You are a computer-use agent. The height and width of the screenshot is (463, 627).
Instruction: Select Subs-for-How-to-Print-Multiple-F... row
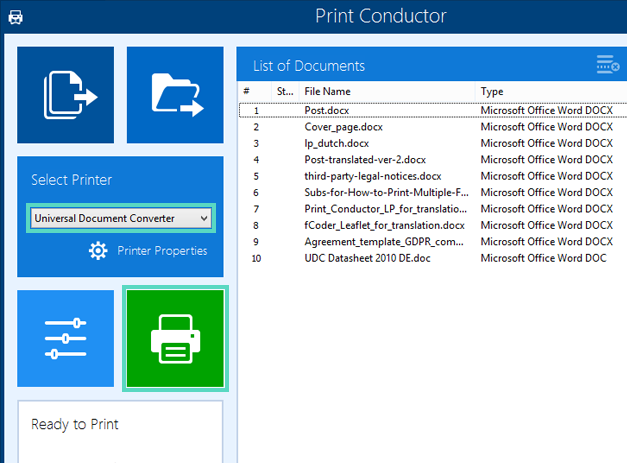click(x=433, y=192)
